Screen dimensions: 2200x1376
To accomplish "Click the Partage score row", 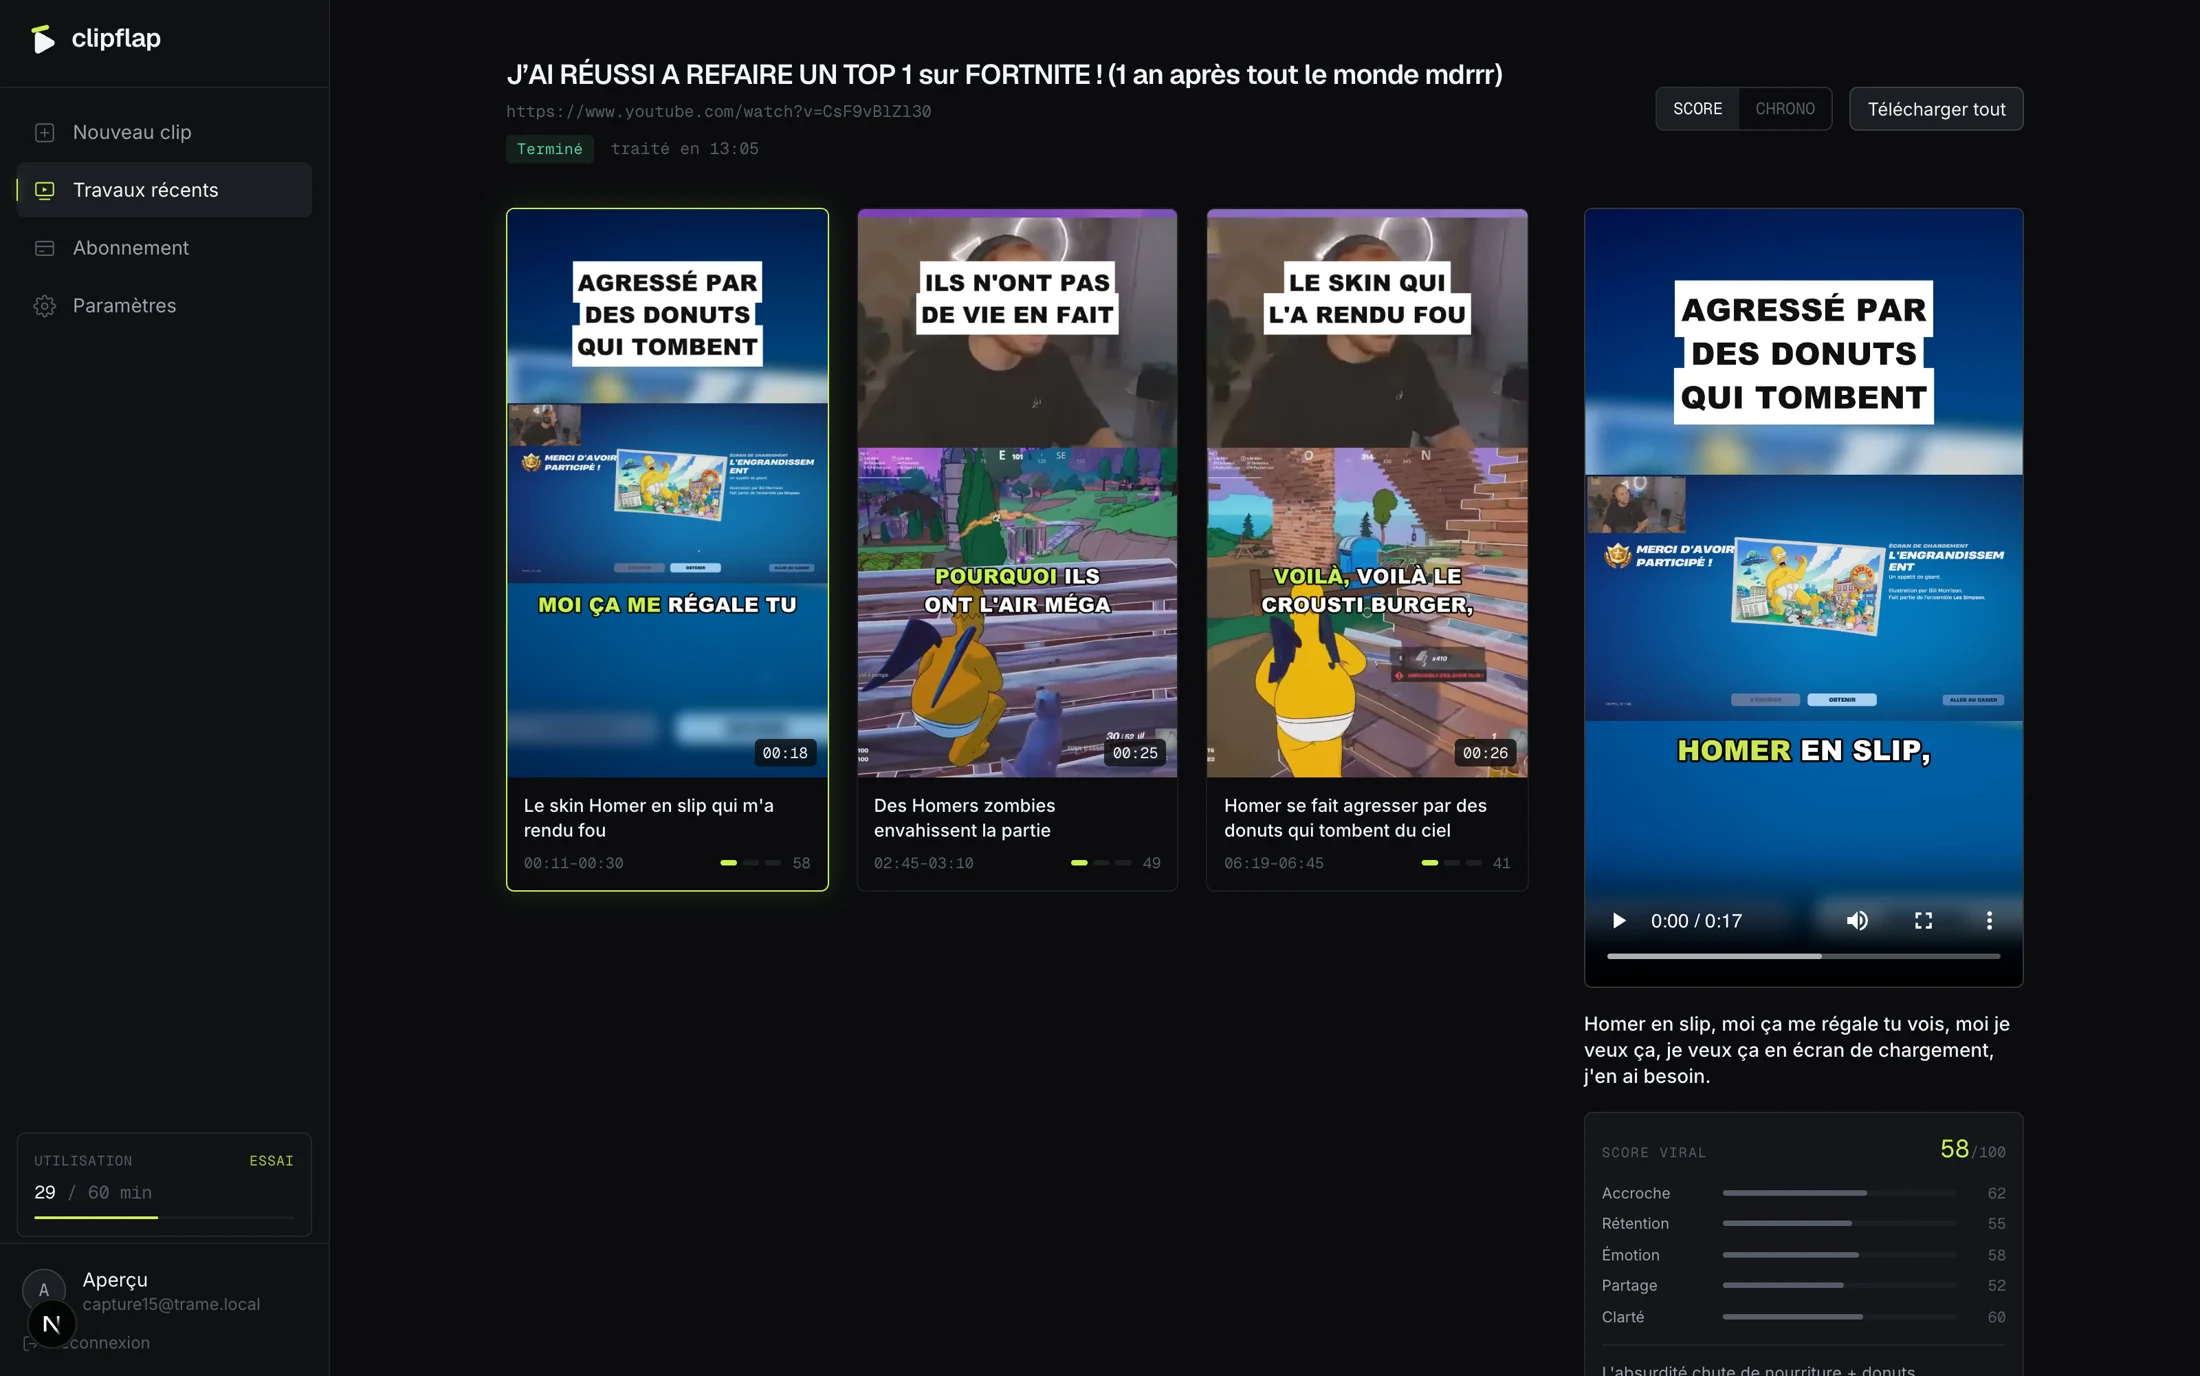I will click(1803, 1286).
